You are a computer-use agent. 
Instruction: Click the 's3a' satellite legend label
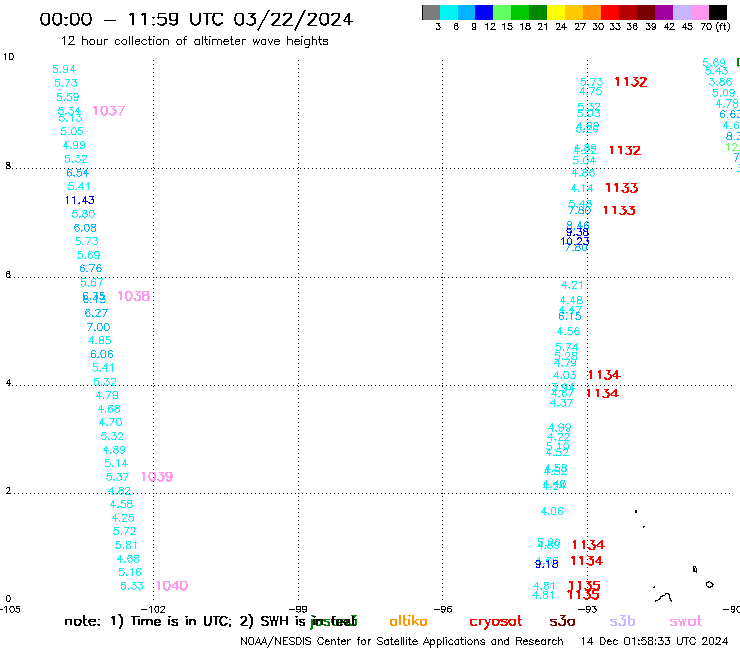tap(563, 621)
